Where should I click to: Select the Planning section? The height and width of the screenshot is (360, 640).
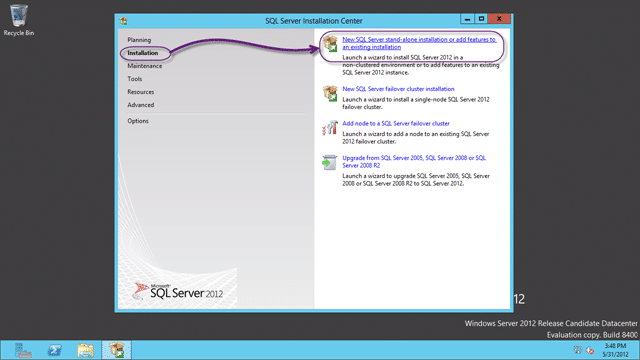click(x=139, y=40)
